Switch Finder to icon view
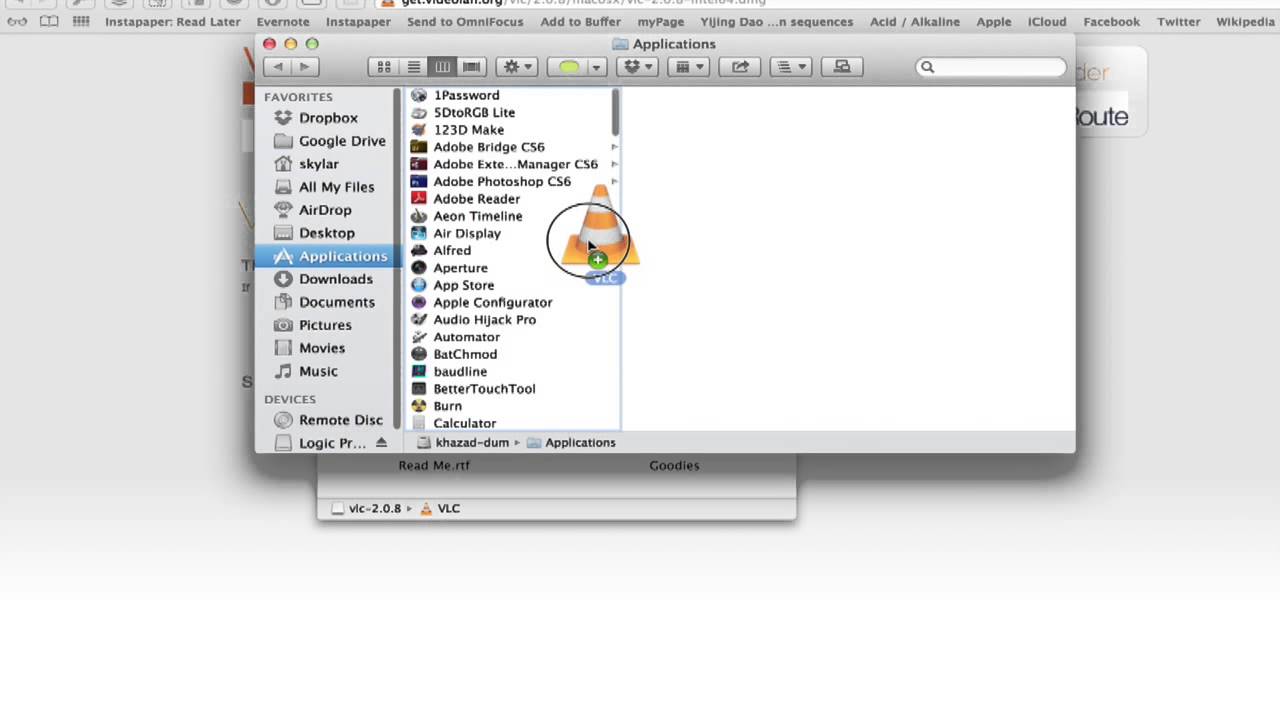1280x720 pixels. [384, 67]
